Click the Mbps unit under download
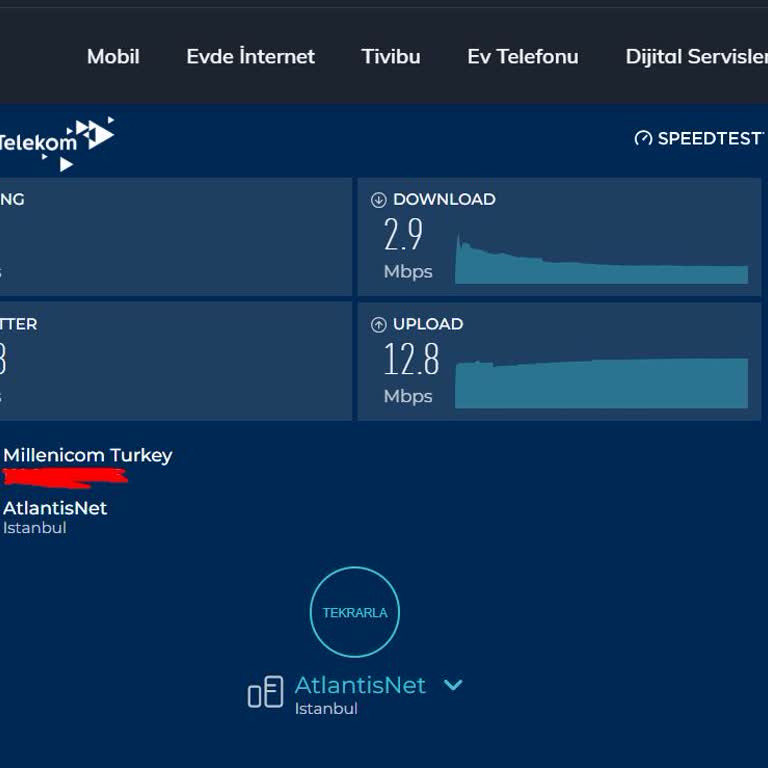Screen dimensions: 768x768 point(408,271)
